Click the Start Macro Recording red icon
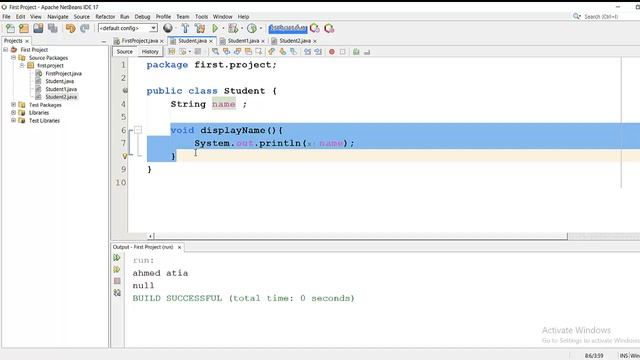 pyautogui.click(x=332, y=52)
